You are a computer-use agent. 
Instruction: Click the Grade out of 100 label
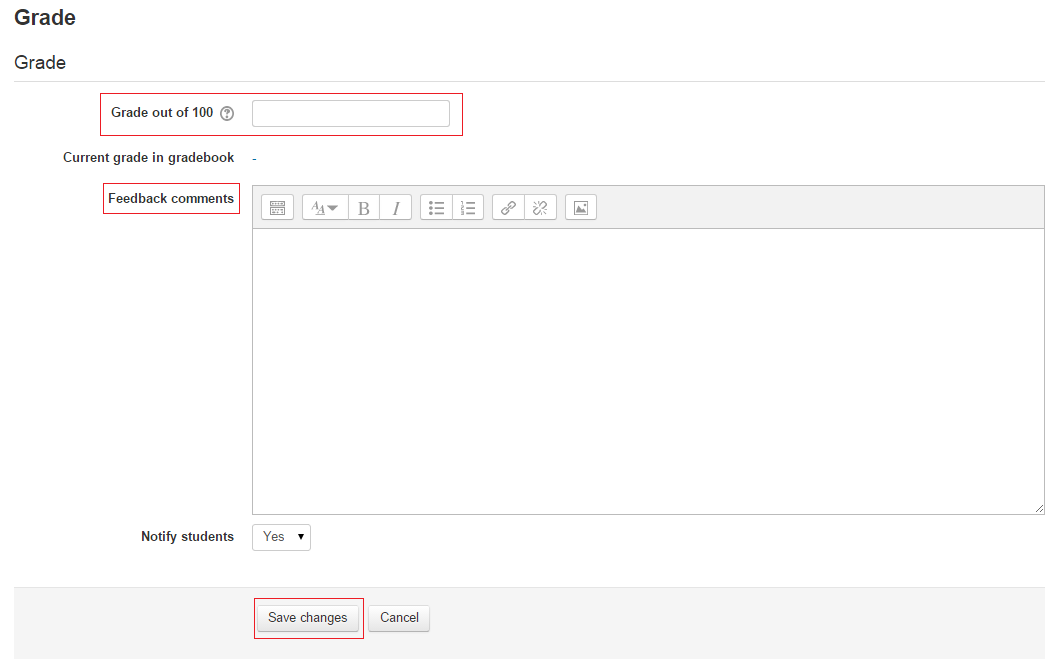(162, 113)
